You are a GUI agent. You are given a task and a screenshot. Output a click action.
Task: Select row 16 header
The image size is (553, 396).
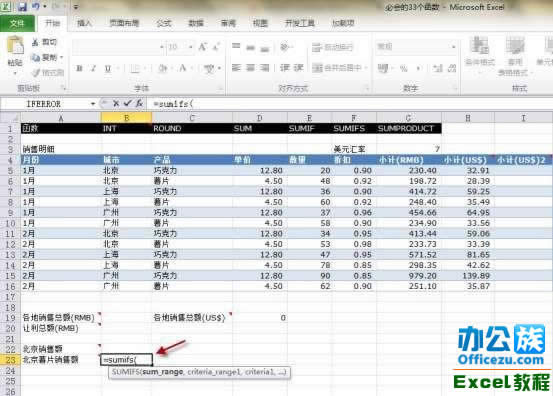pos(10,286)
